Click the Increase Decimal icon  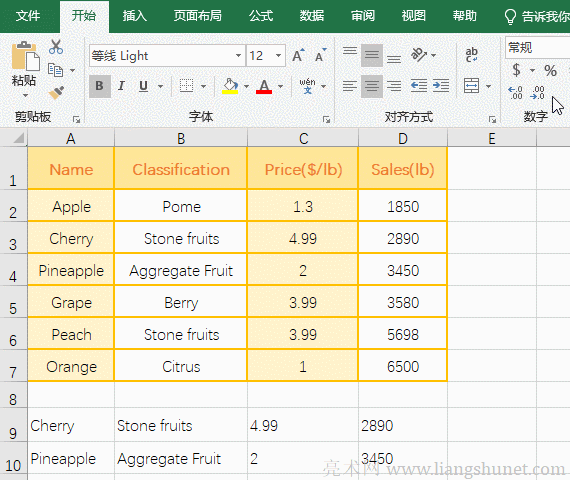515,93
